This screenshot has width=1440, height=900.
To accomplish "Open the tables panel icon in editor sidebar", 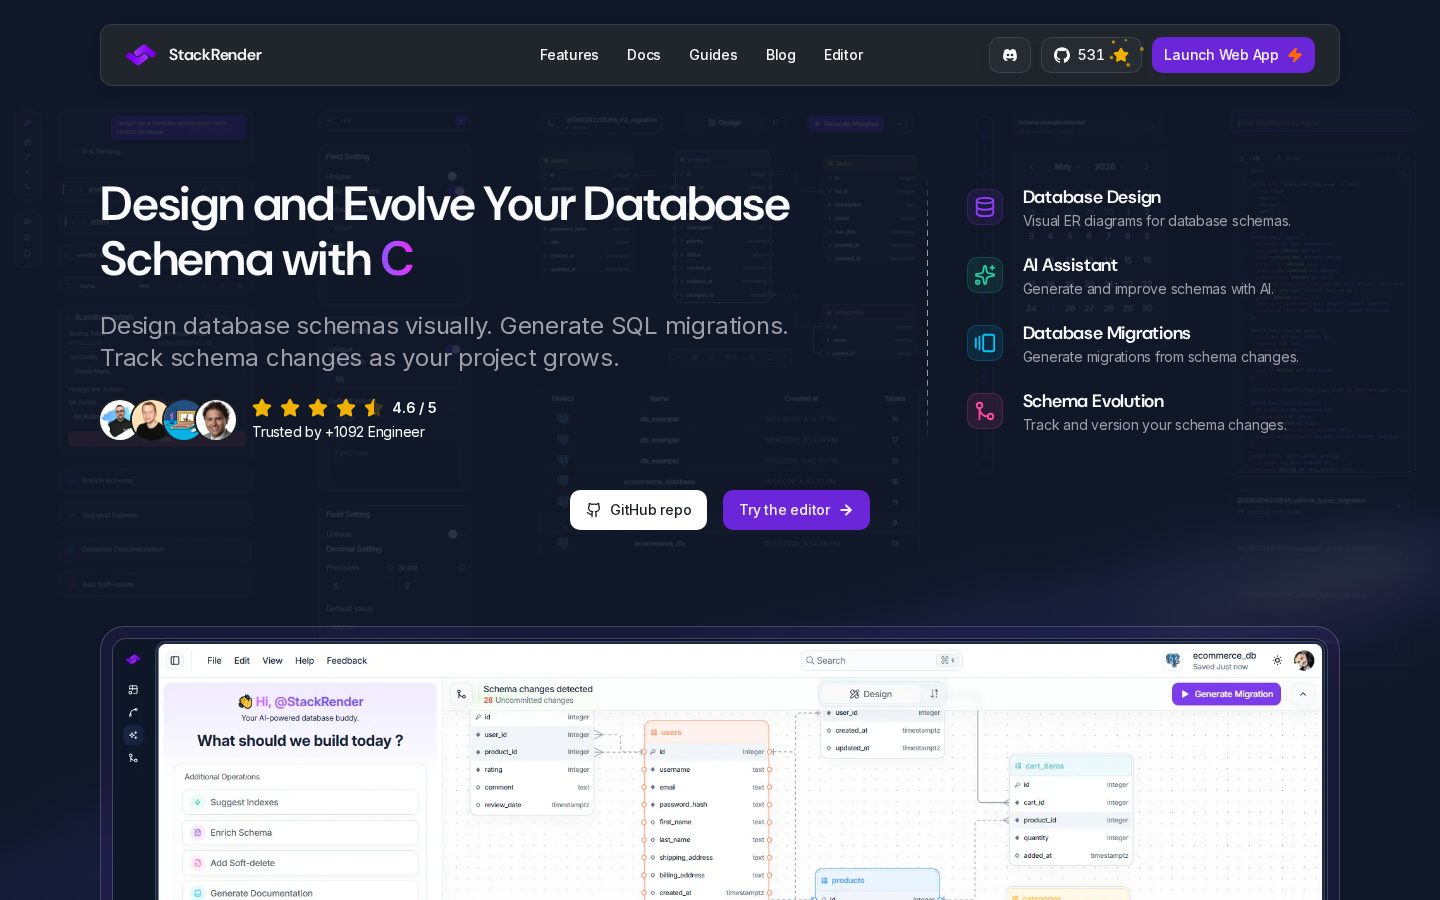I will click(x=133, y=690).
